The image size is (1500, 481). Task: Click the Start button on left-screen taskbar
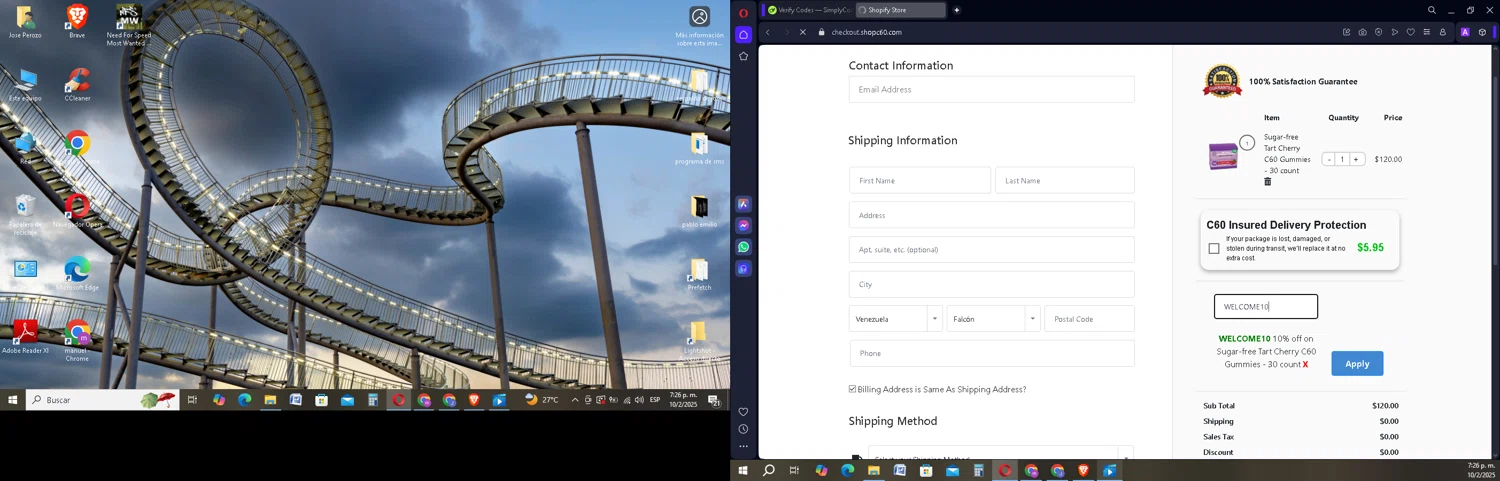[x=13, y=400]
